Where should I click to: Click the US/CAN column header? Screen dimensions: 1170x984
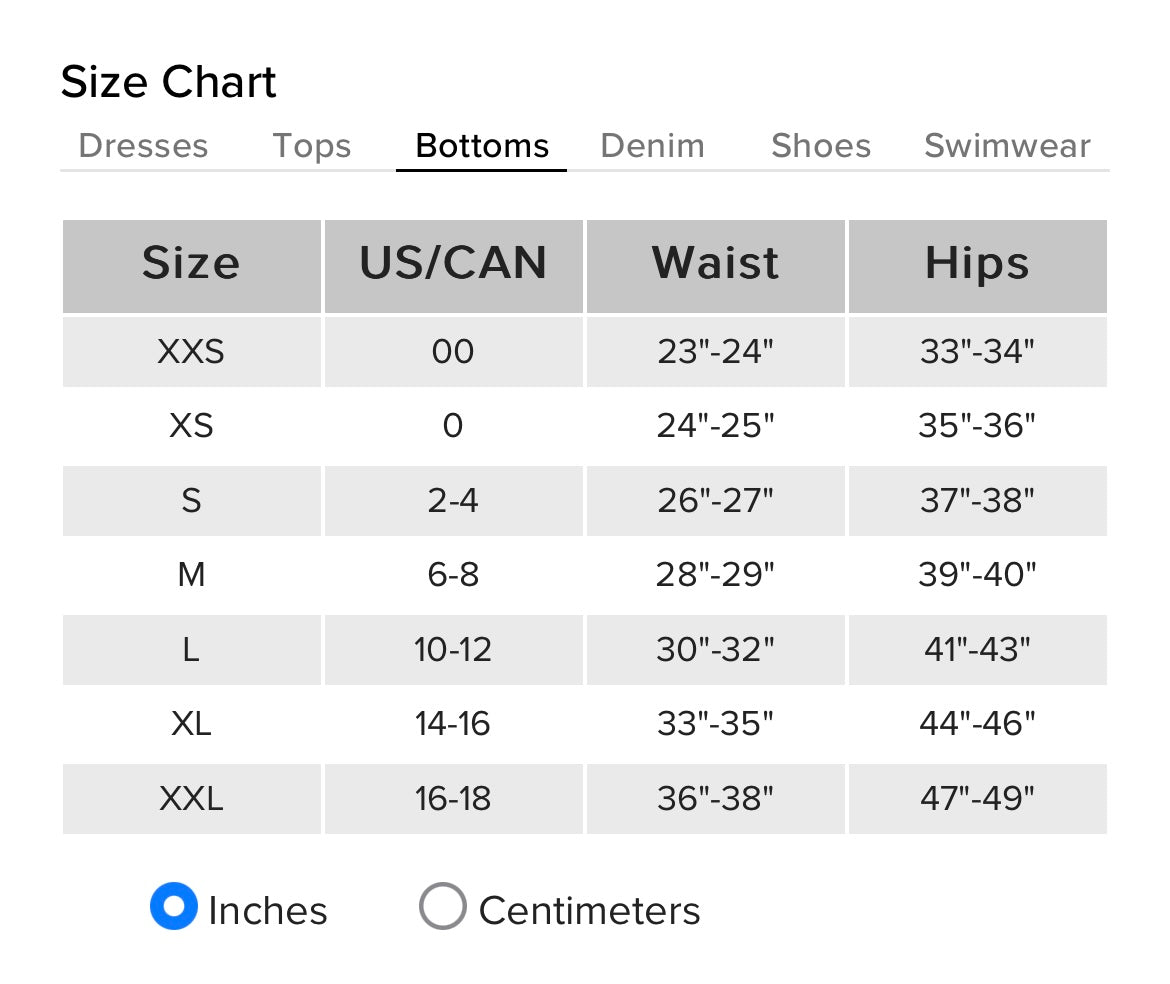coord(453,264)
